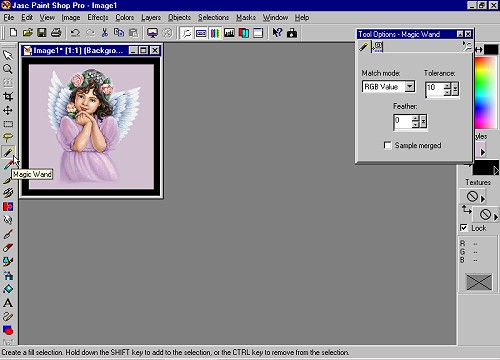The height and width of the screenshot is (360, 500).
Task: Create a new image with New icon
Action: (13, 33)
